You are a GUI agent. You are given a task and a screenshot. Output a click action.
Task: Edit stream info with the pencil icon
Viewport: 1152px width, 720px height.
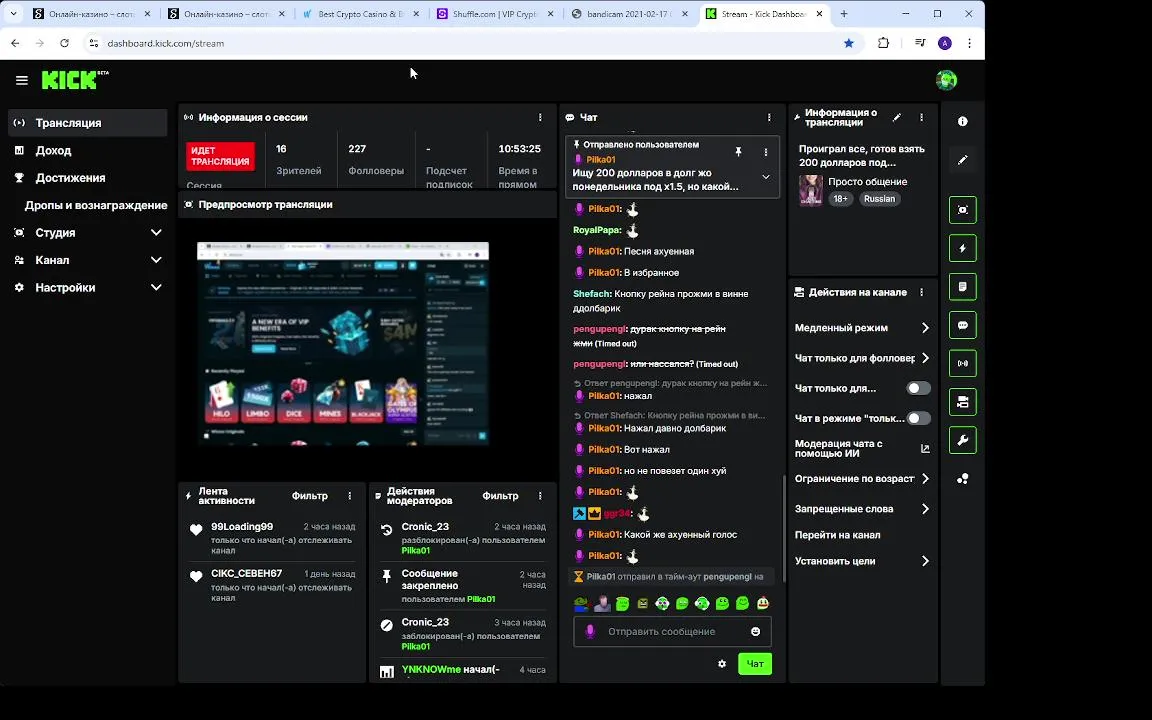(896, 118)
